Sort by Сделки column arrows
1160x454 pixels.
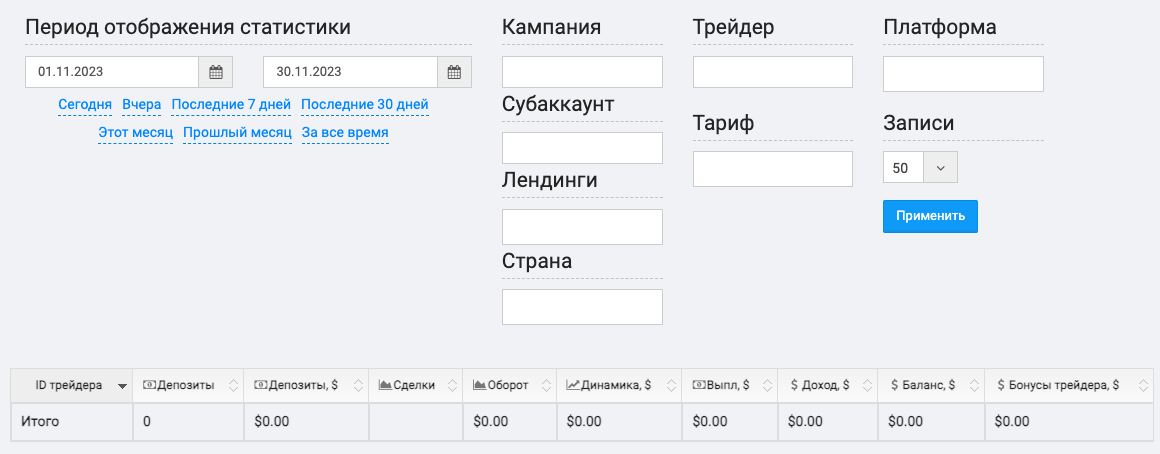pos(452,385)
